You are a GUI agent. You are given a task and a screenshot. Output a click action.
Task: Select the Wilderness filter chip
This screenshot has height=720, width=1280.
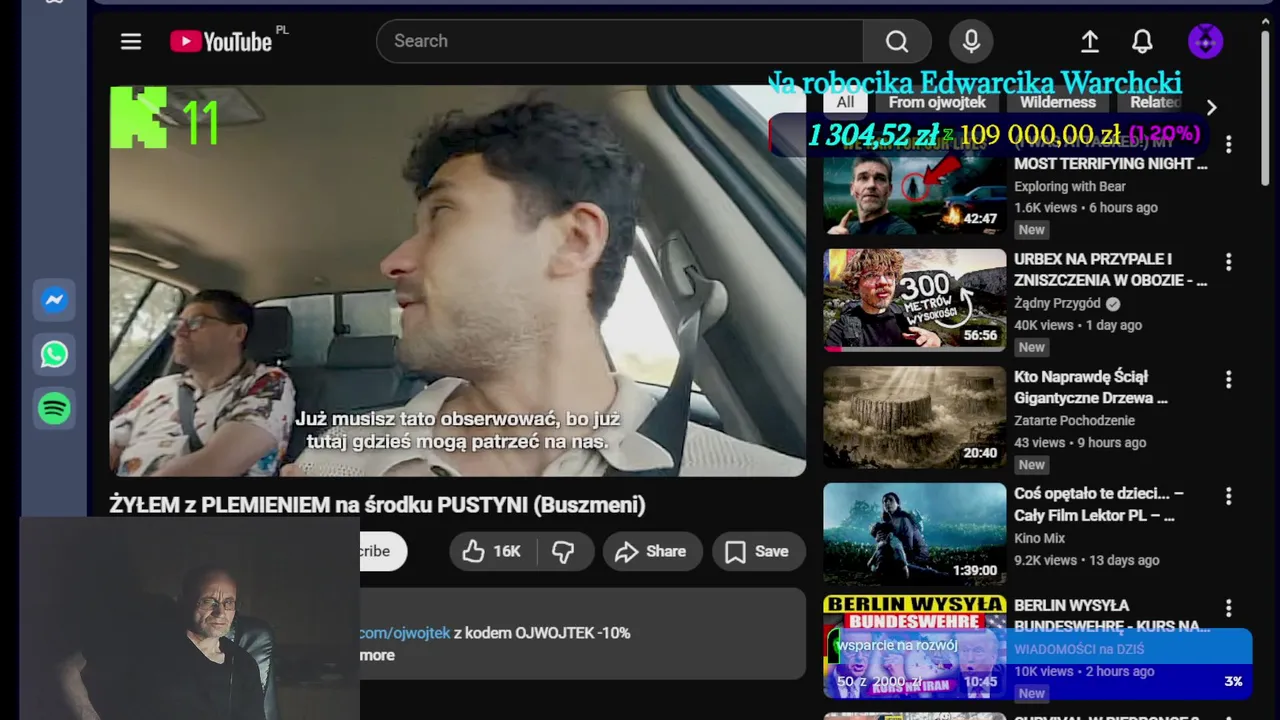tap(1058, 102)
